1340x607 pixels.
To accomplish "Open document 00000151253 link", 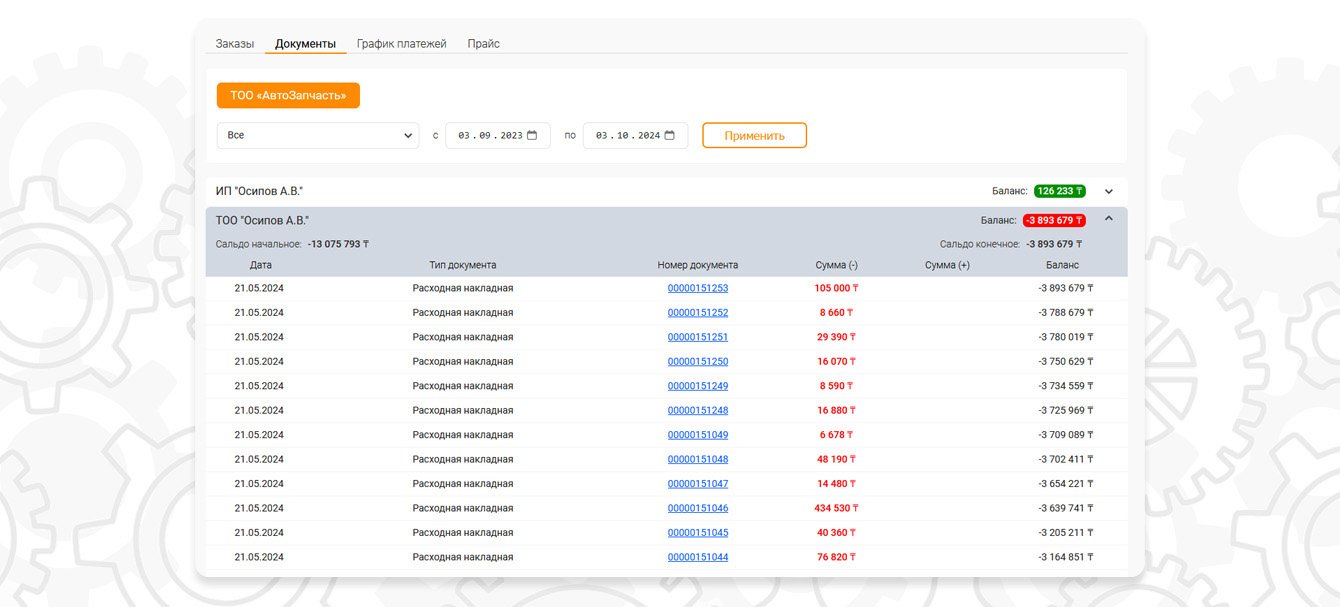I will pyautogui.click(x=698, y=288).
